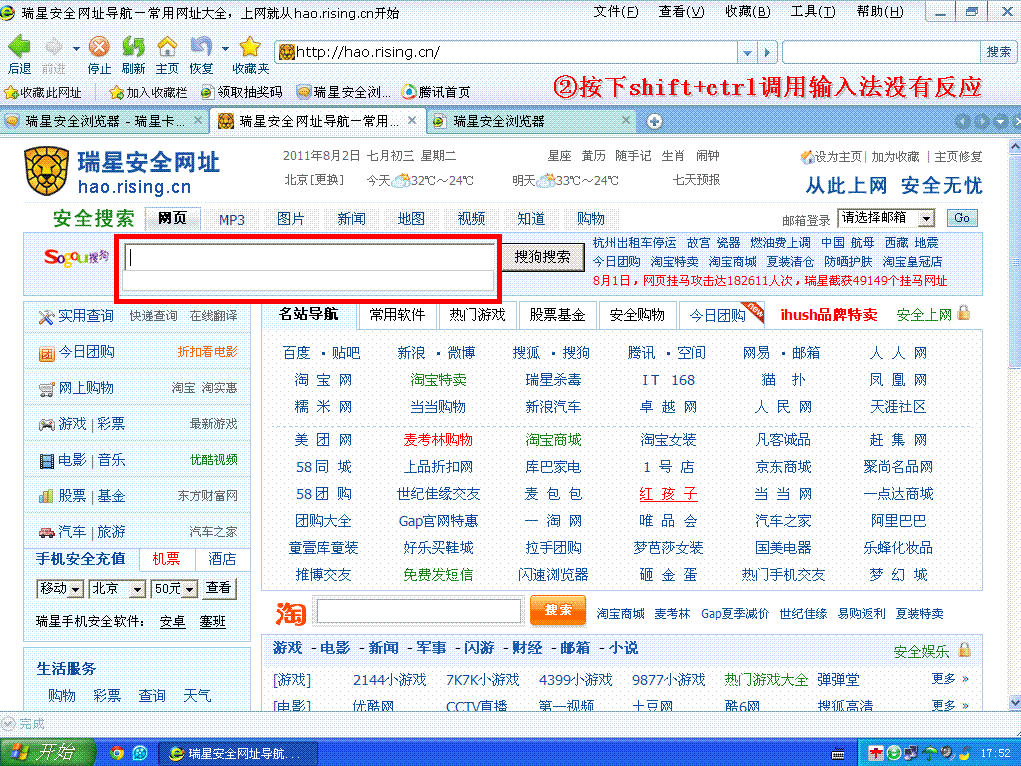Viewport: 1021px width, 766px height.
Task: Open the 收藏(B) menu
Action: [748, 12]
